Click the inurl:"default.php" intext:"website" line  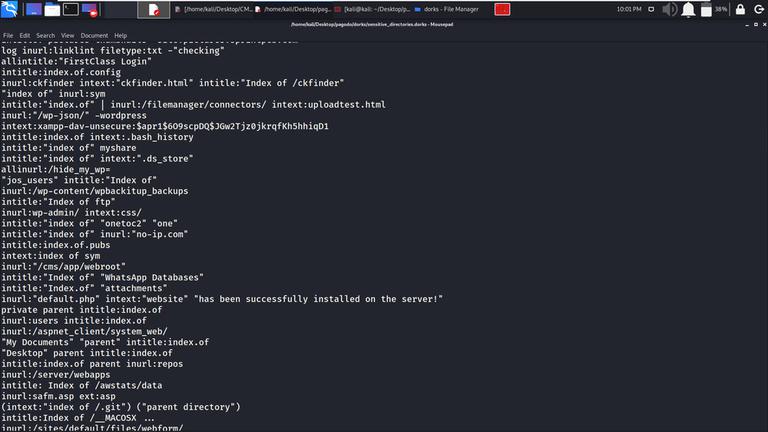(222, 299)
